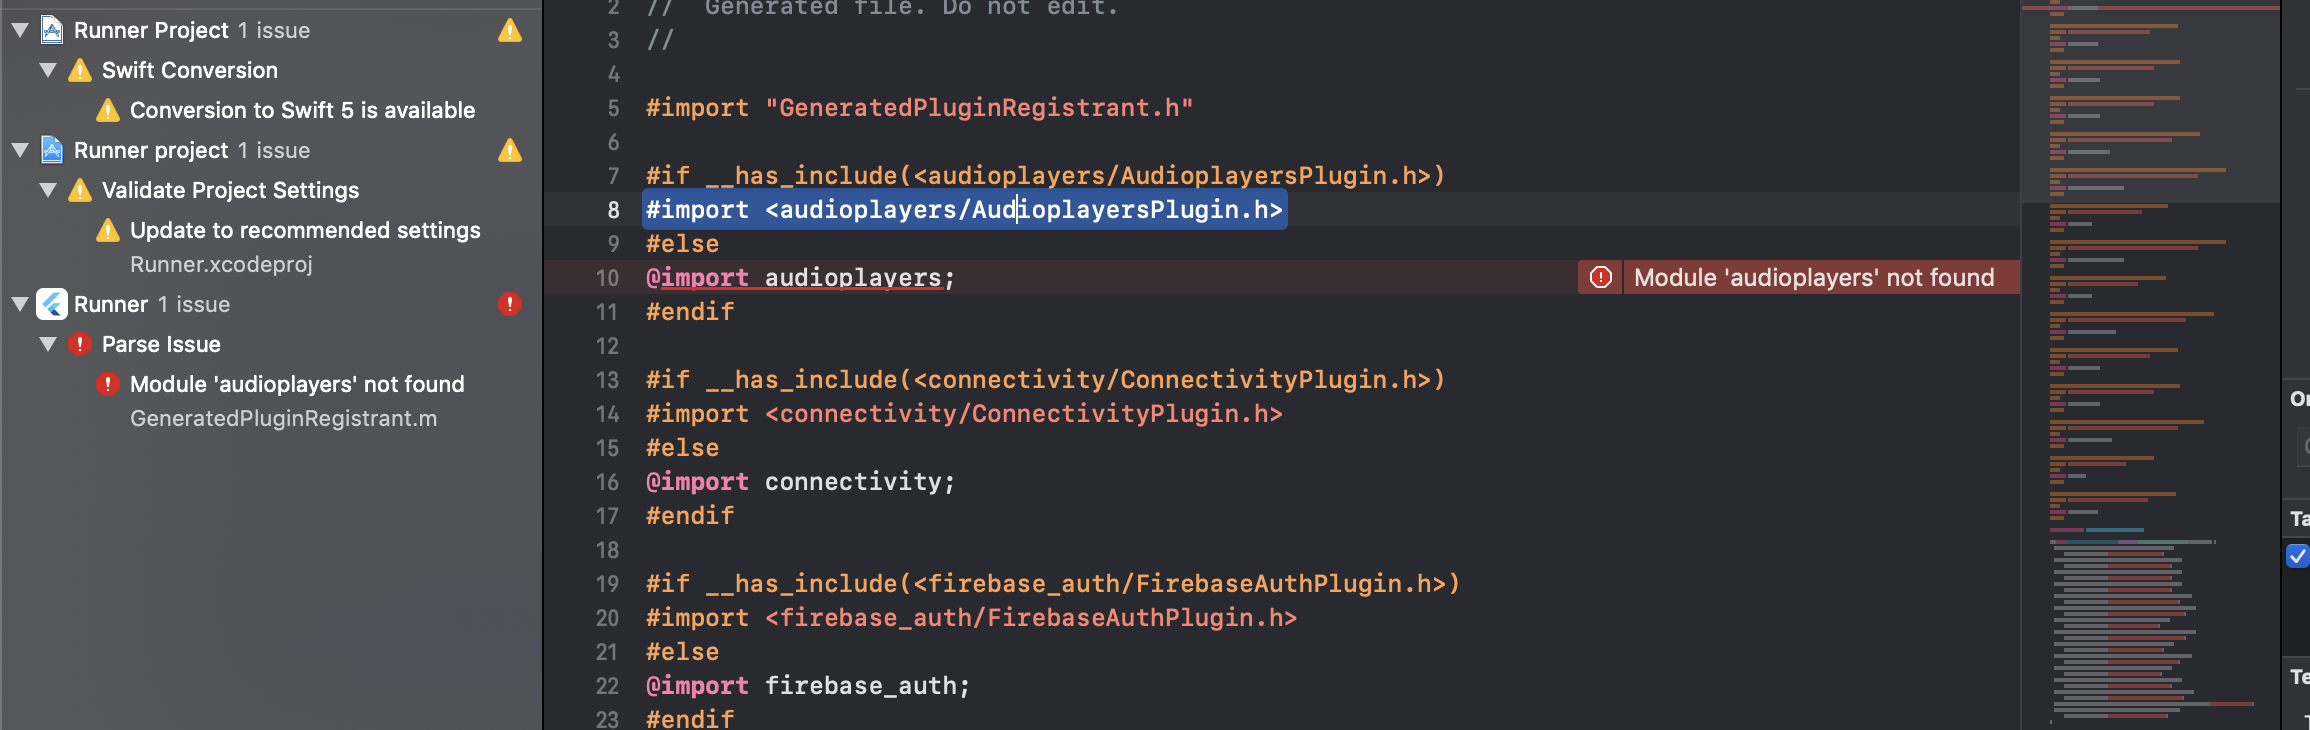Click the warning triangle next to Swift Conversion
Viewport: 2310px width, 730px height.
click(79, 70)
